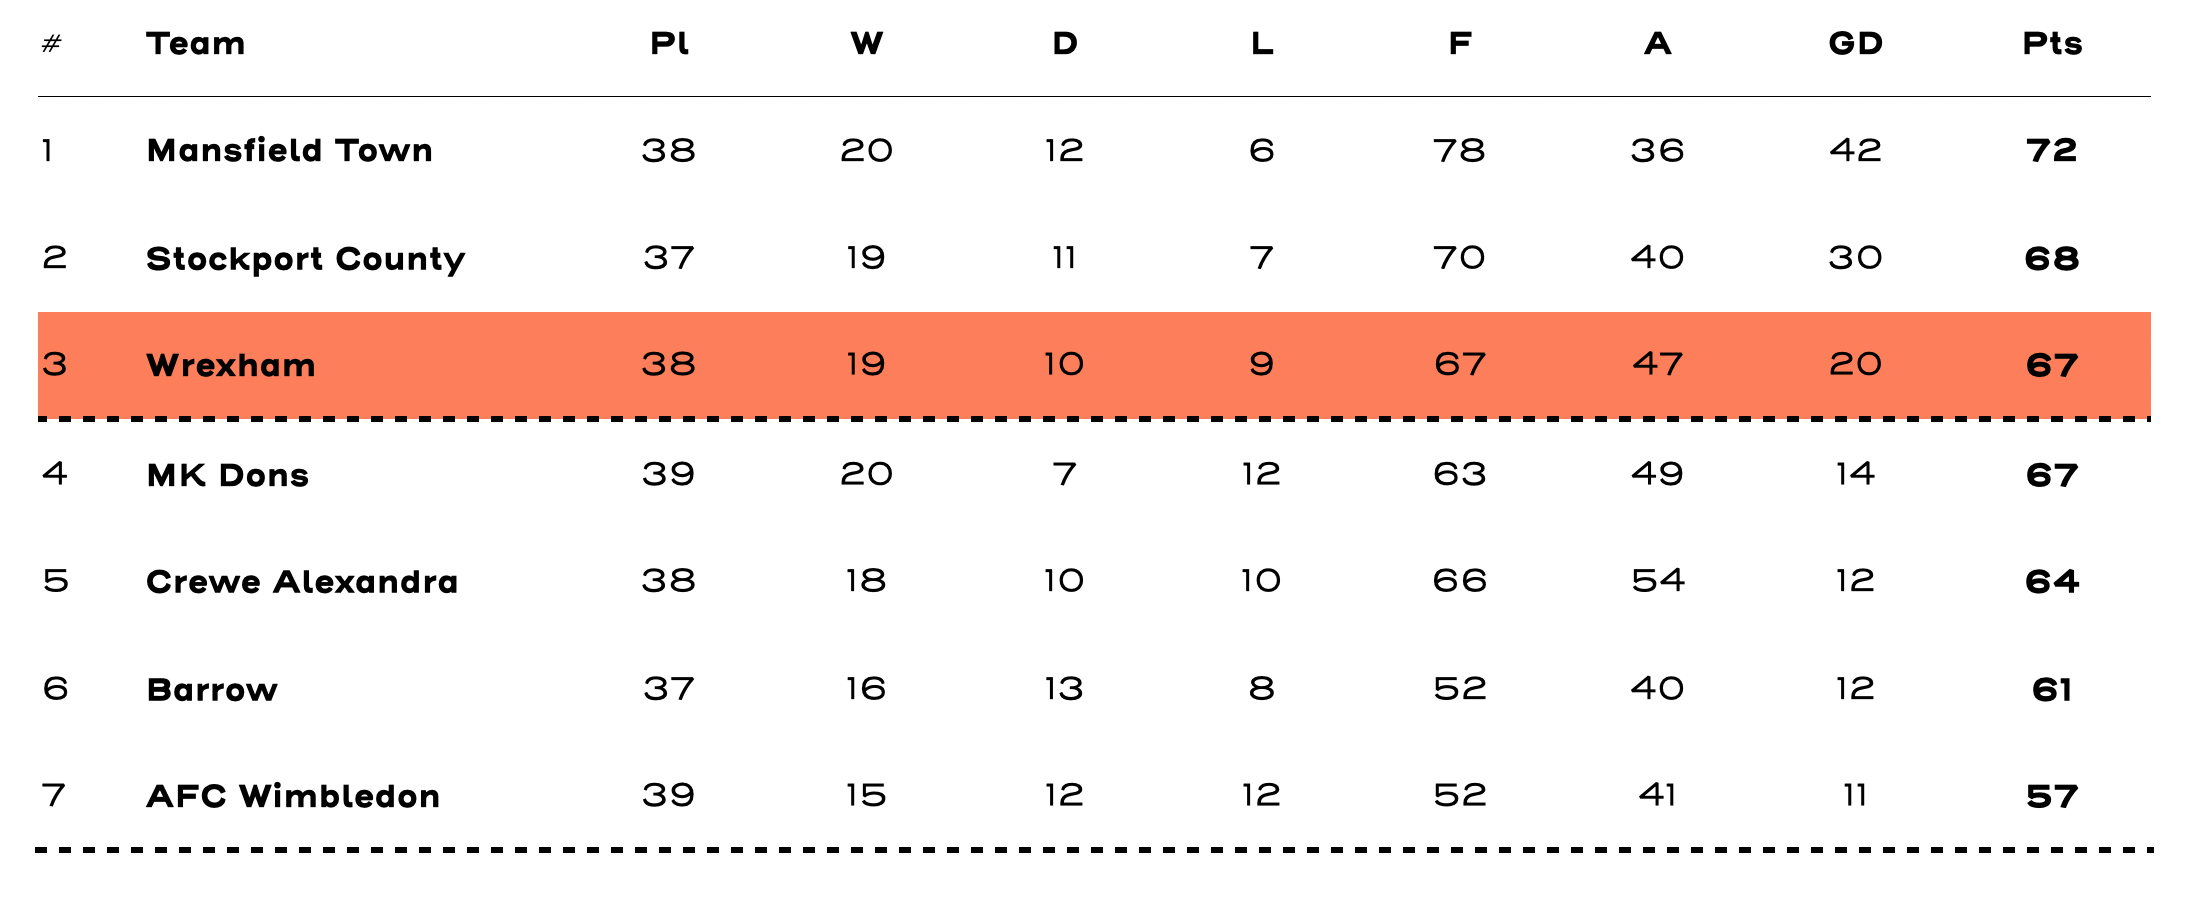Click Mansfield Town's 72 points value

click(2052, 150)
